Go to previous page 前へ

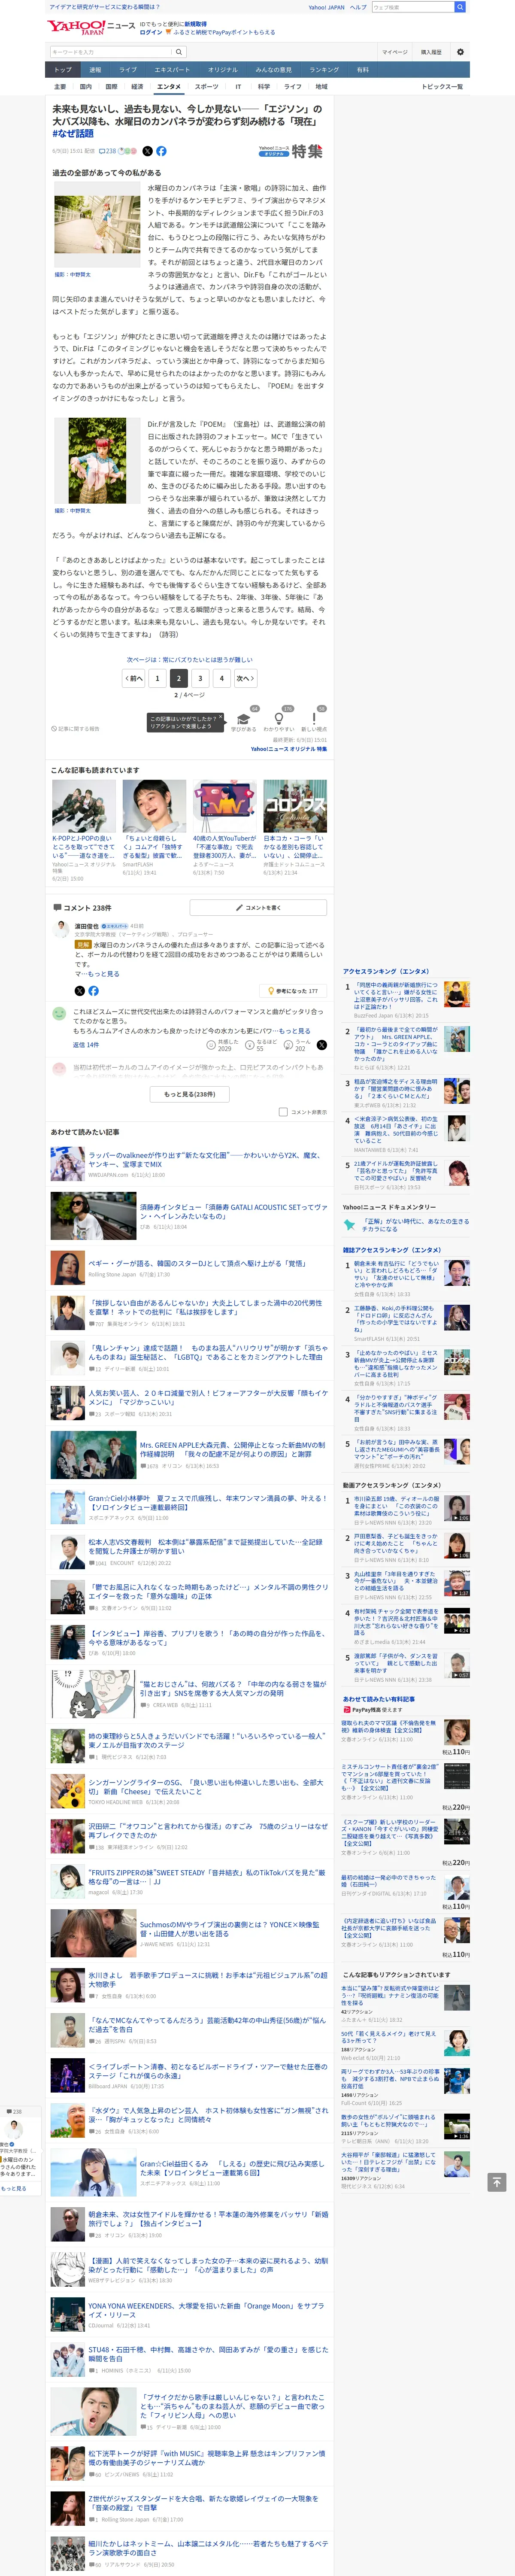134,678
